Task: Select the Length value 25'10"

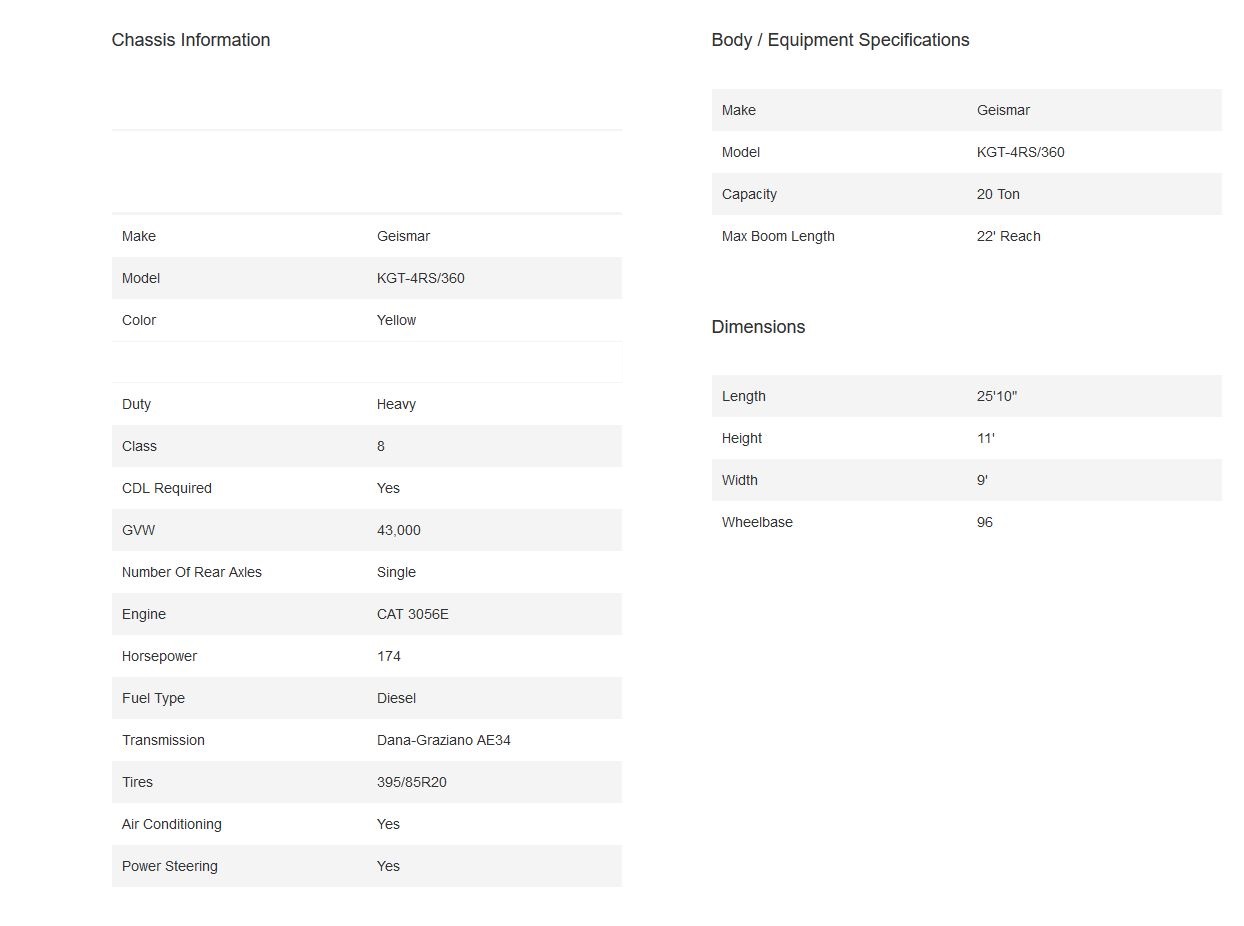Action: [x=996, y=396]
